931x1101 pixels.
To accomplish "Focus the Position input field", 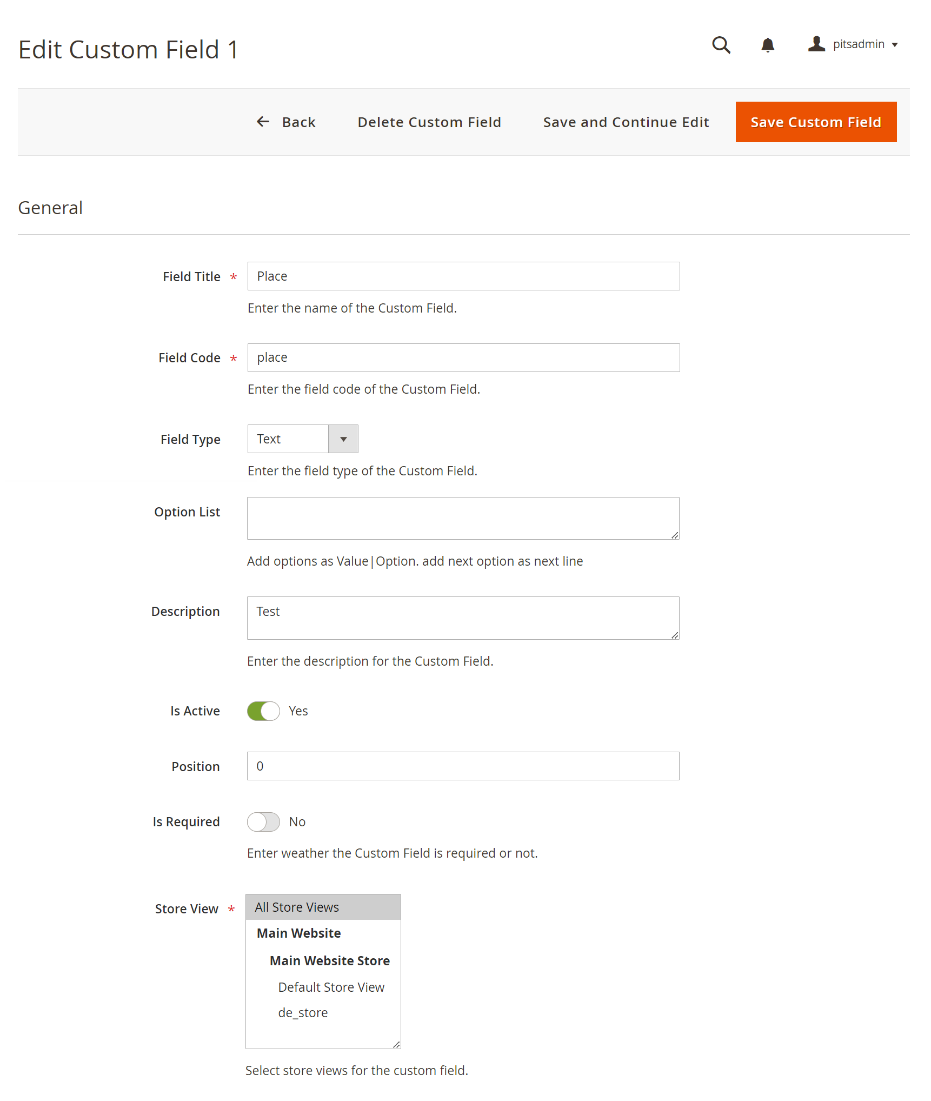I will (463, 767).
